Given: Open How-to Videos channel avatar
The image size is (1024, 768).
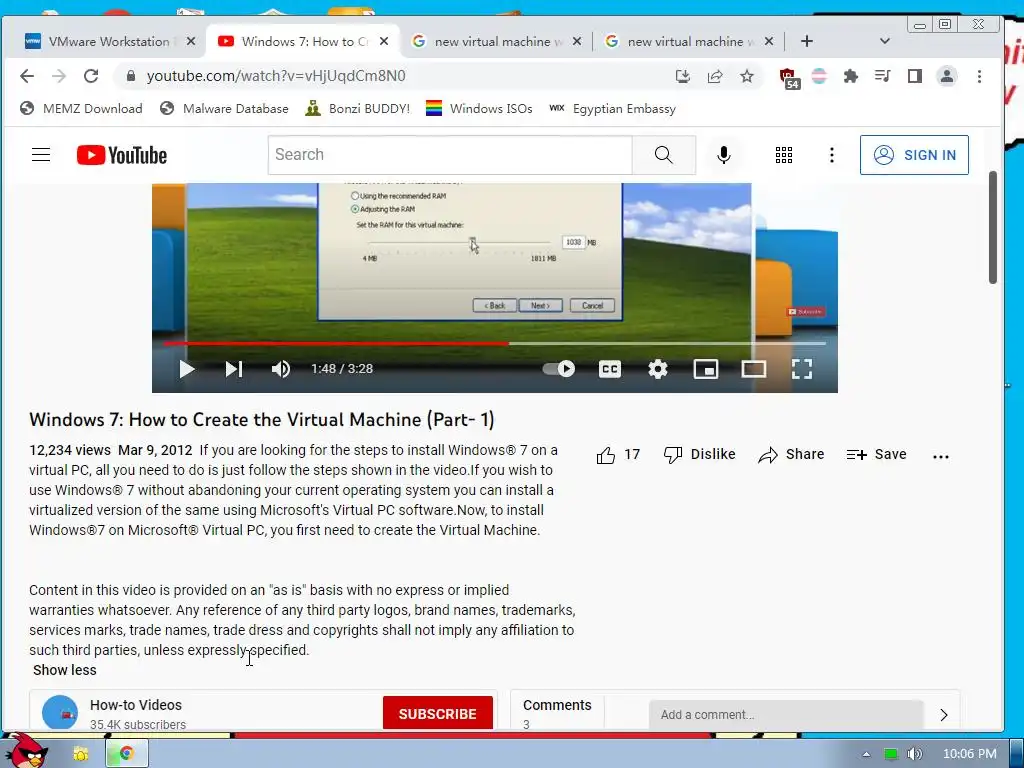Looking at the screenshot, I should click(x=60, y=712).
